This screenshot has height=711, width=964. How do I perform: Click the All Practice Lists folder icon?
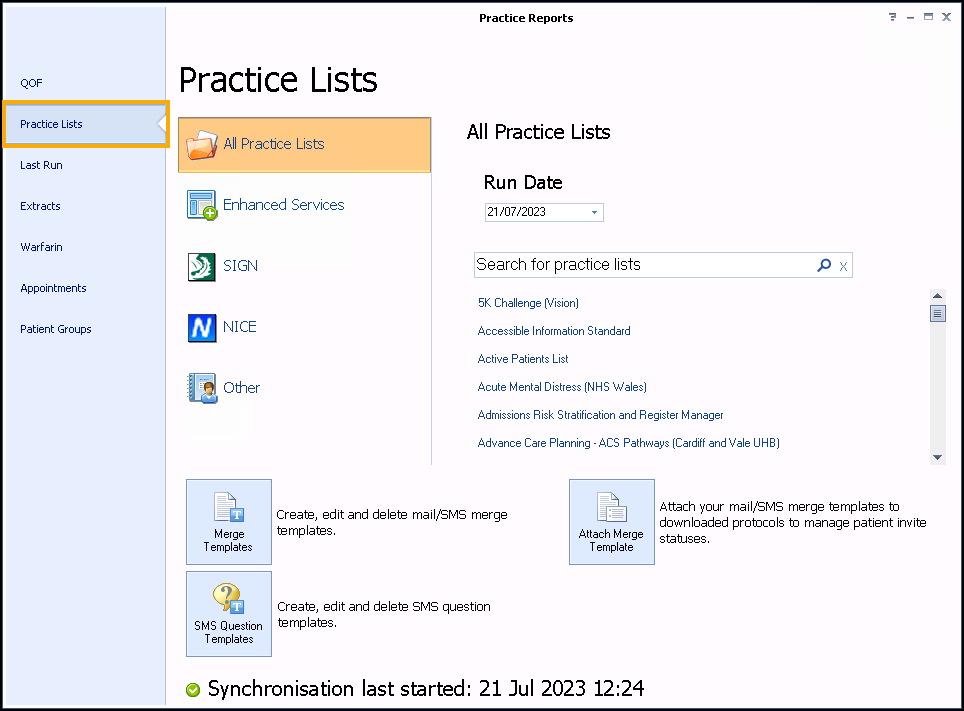tap(201, 144)
